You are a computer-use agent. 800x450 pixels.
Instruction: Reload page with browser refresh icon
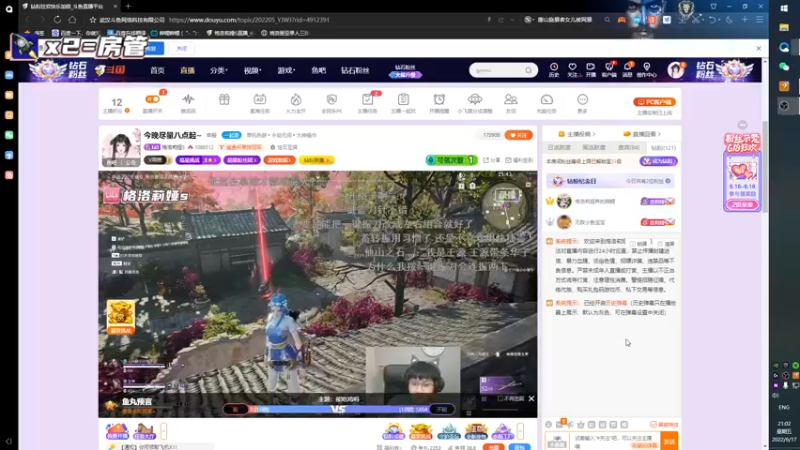57,20
